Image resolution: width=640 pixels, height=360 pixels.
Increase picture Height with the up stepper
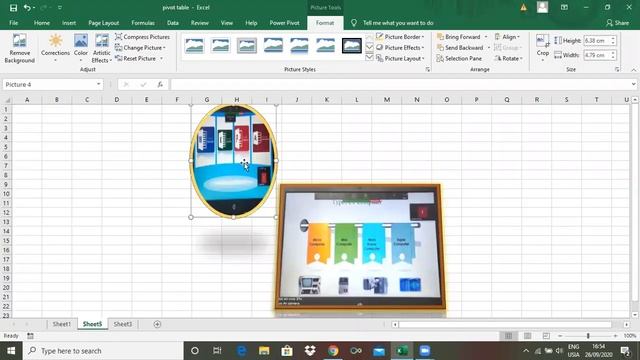click(613, 38)
